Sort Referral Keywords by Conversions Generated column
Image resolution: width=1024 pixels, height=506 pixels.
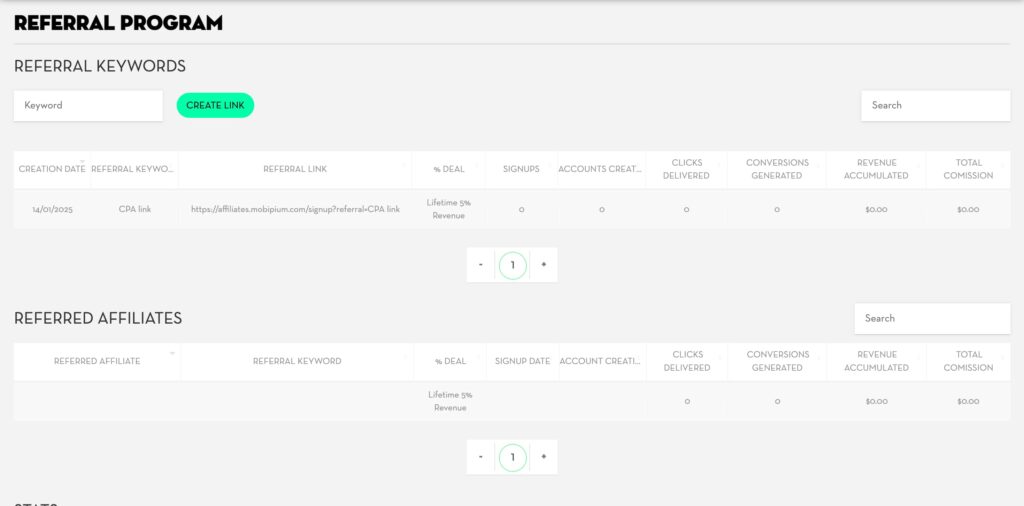tap(777, 169)
